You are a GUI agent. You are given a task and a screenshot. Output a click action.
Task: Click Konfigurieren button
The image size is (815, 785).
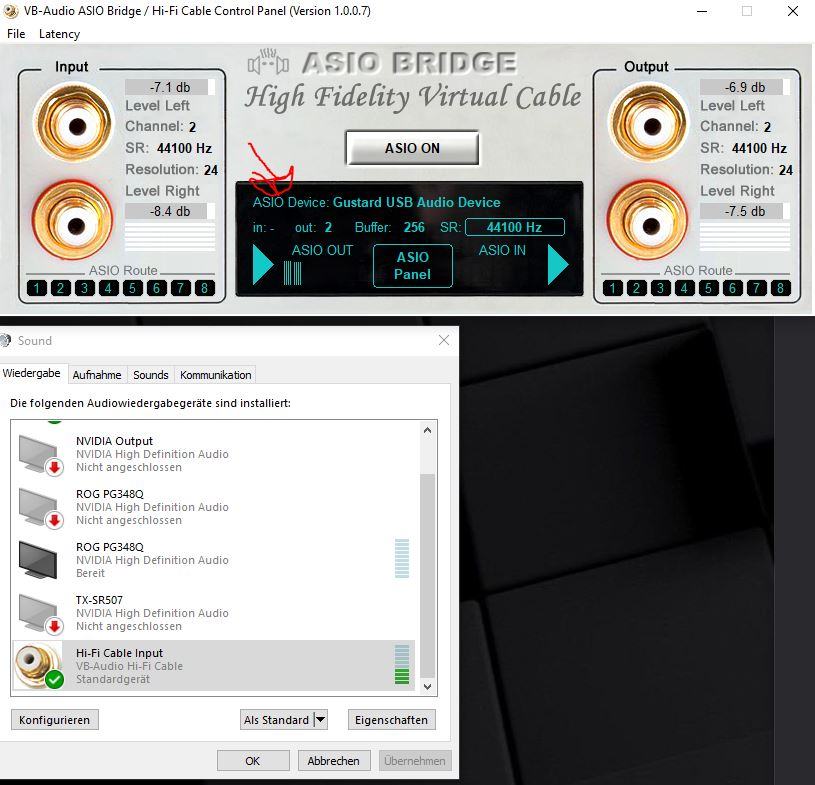point(55,720)
